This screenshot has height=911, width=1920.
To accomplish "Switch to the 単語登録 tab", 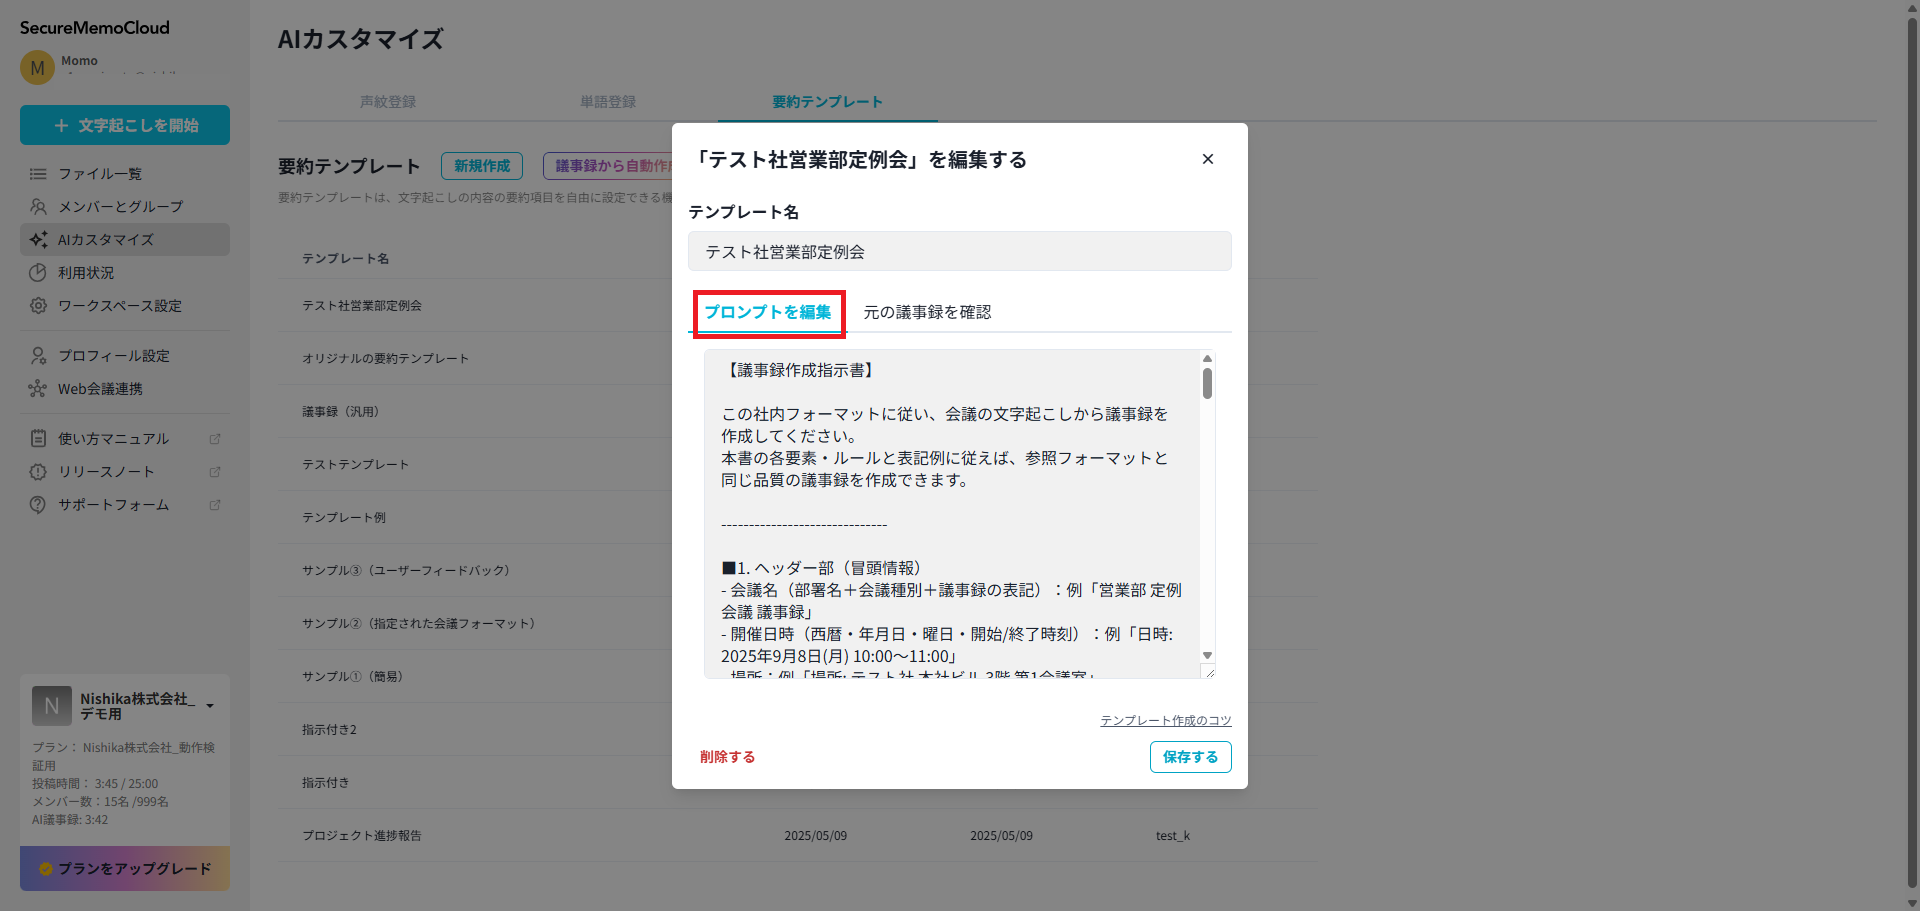I will coord(608,101).
